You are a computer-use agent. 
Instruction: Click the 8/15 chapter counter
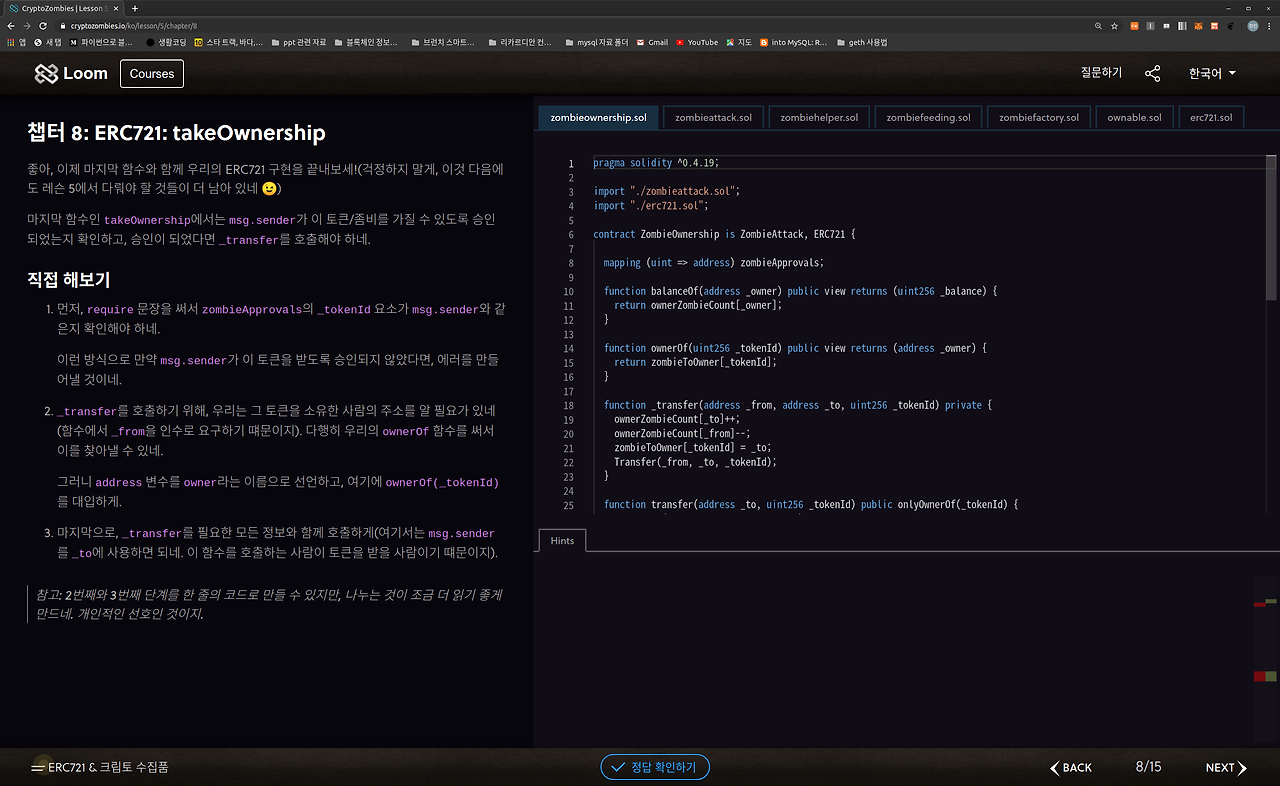tap(1148, 767)
